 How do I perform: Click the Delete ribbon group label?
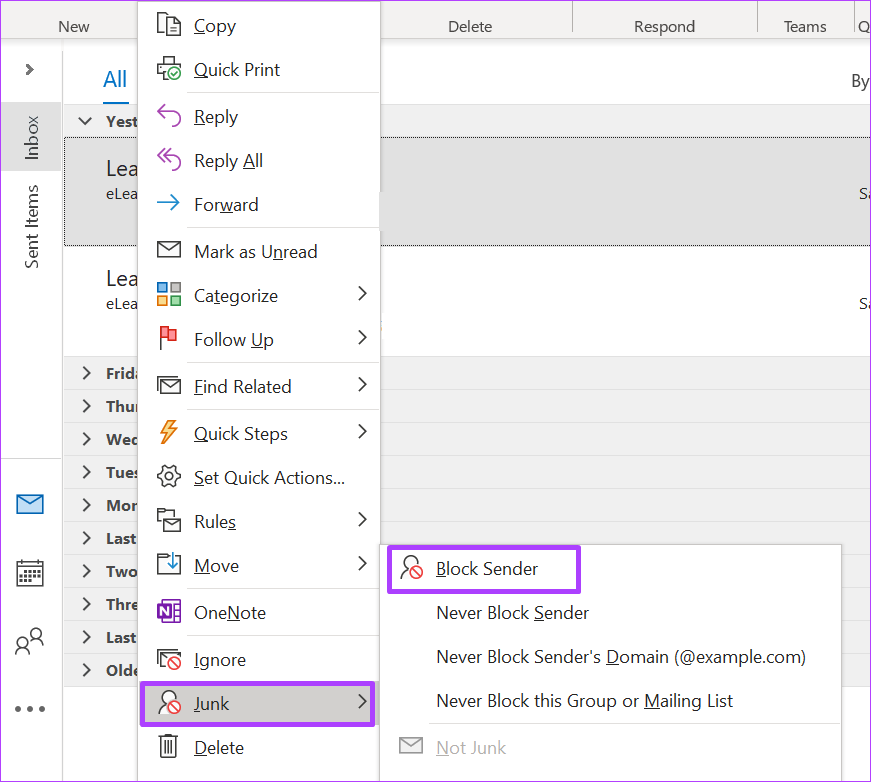pyautogui.click(x=470, y=27)
